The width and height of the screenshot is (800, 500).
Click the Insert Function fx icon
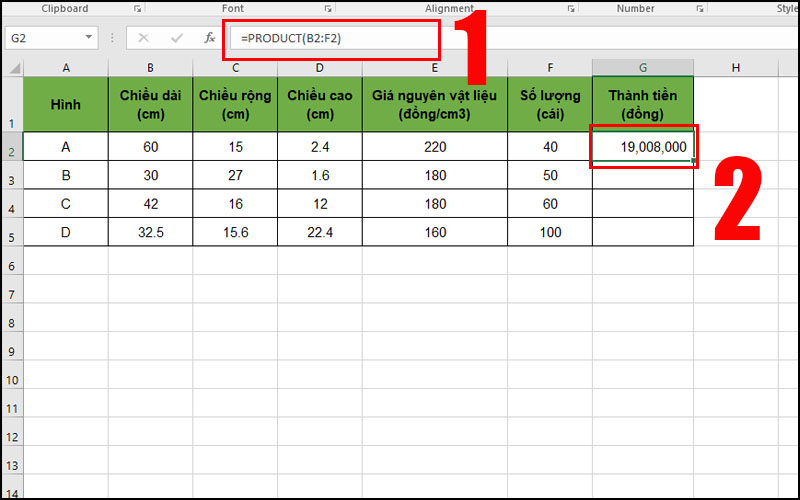pos(209,38)
